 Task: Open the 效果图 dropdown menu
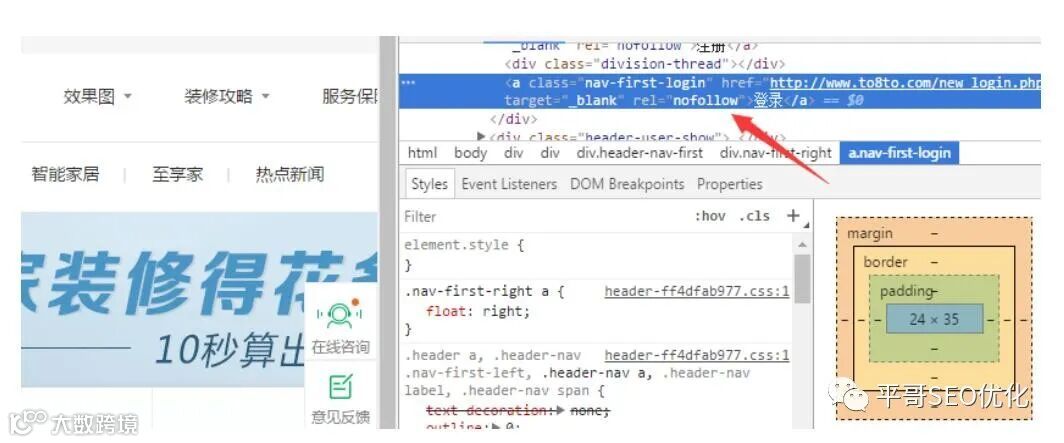point(98,96)
